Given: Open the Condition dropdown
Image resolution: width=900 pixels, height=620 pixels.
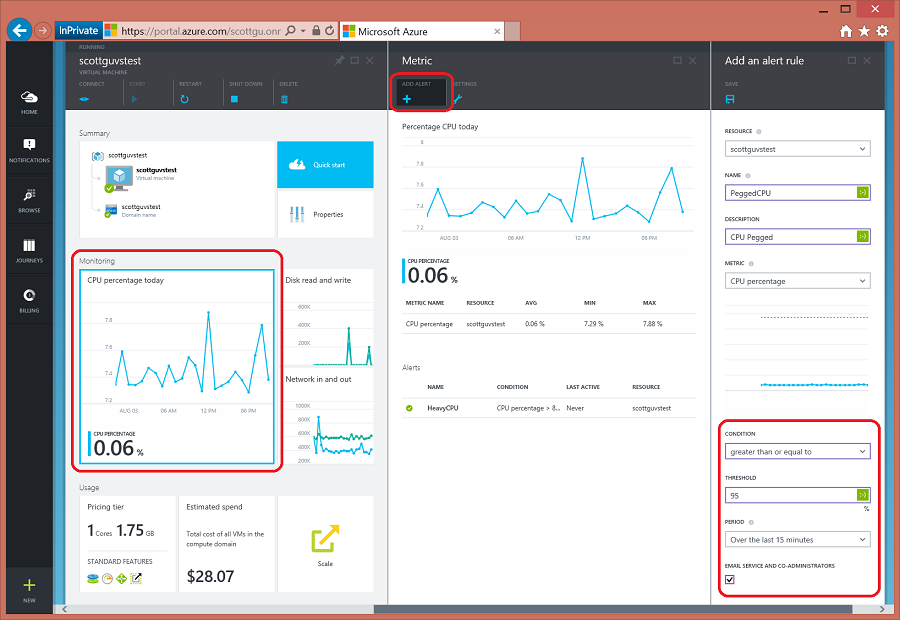Looking at the screenshot, I should point(797,451).
